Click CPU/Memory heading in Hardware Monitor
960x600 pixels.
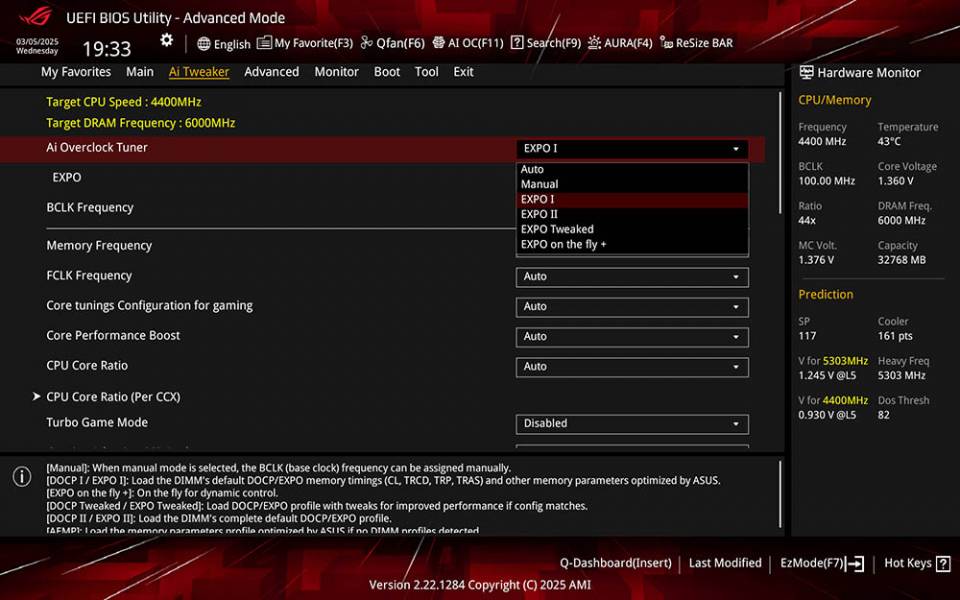click(834, 100)
